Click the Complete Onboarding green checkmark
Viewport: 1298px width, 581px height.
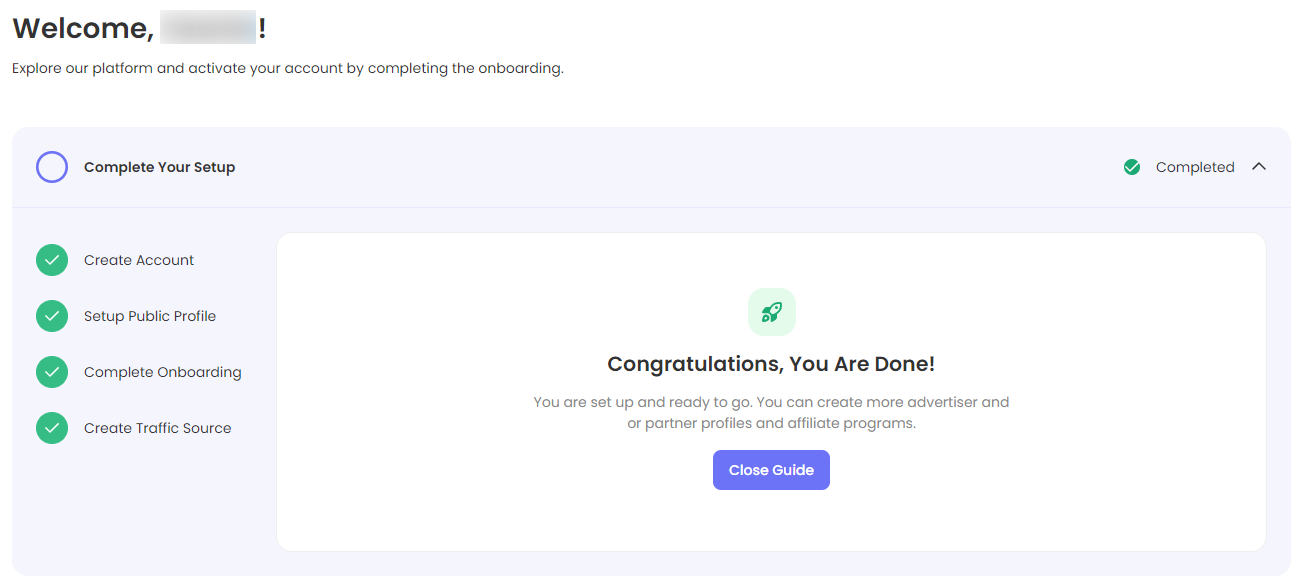(x=52, y=372)
